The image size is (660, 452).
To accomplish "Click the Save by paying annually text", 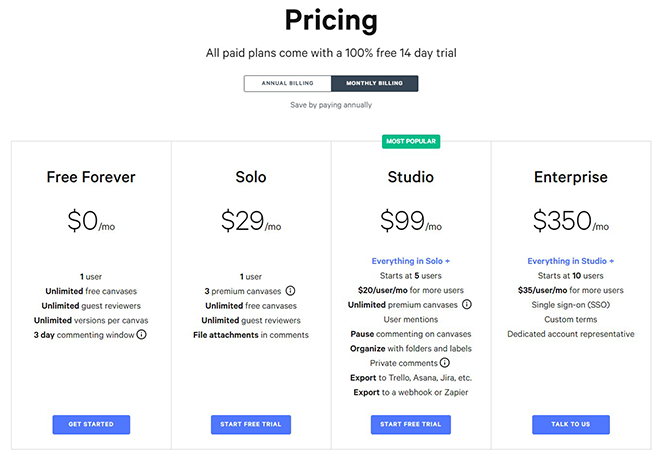I will point(331,105).
